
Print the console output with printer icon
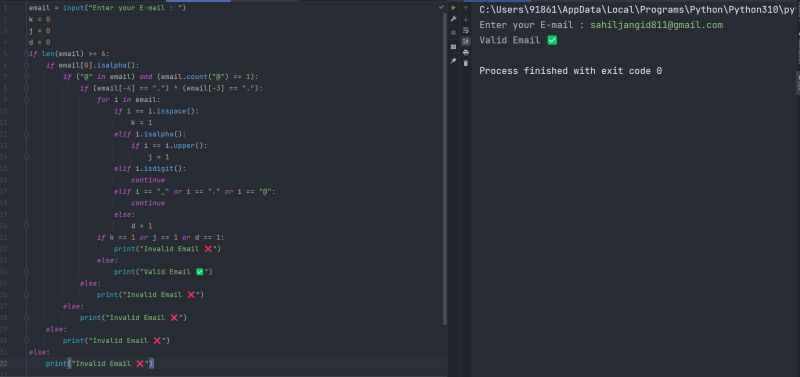[465, 52]
